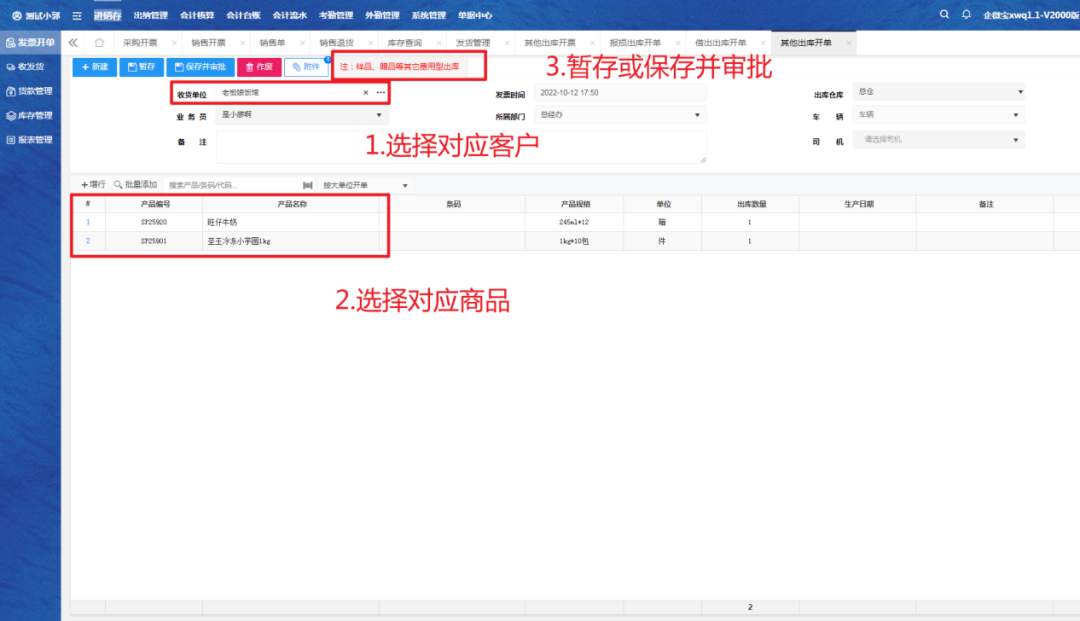The width and height of the screenshot is (1080, 621).
Task: Click the barcode scan icon
Action: tap(307, 185)
